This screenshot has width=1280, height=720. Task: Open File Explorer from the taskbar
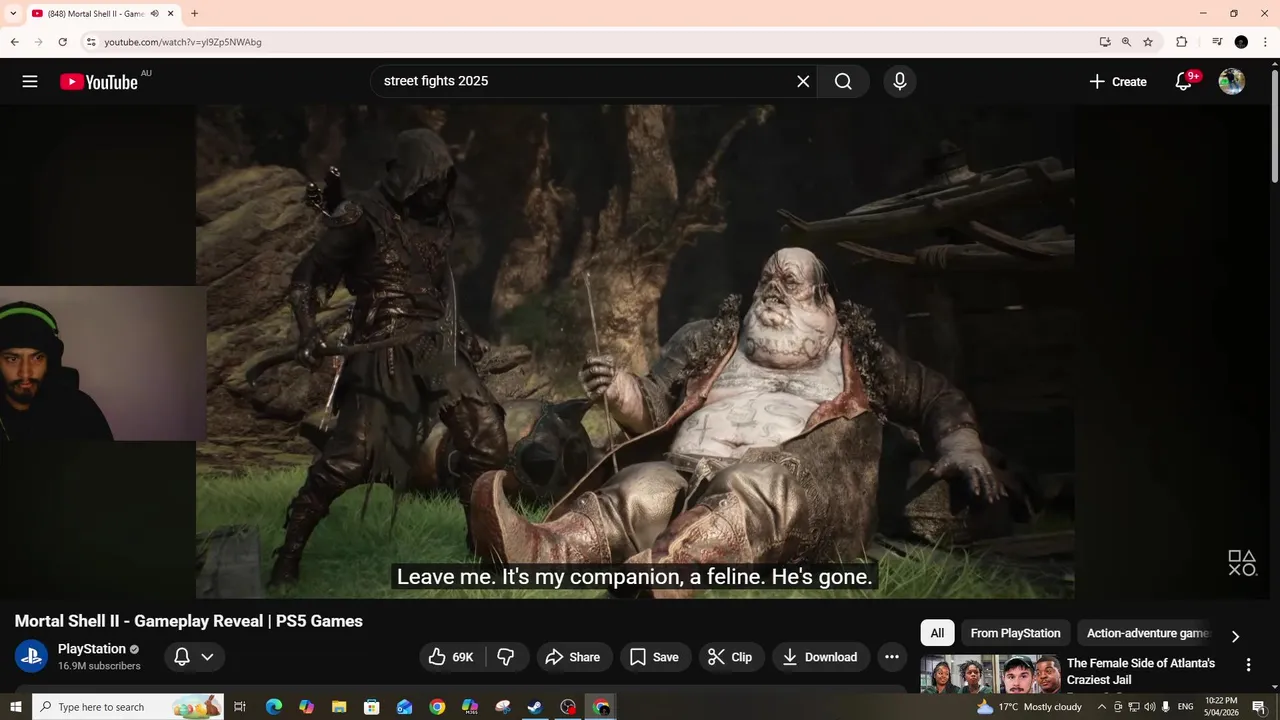(x=339, y=707)
